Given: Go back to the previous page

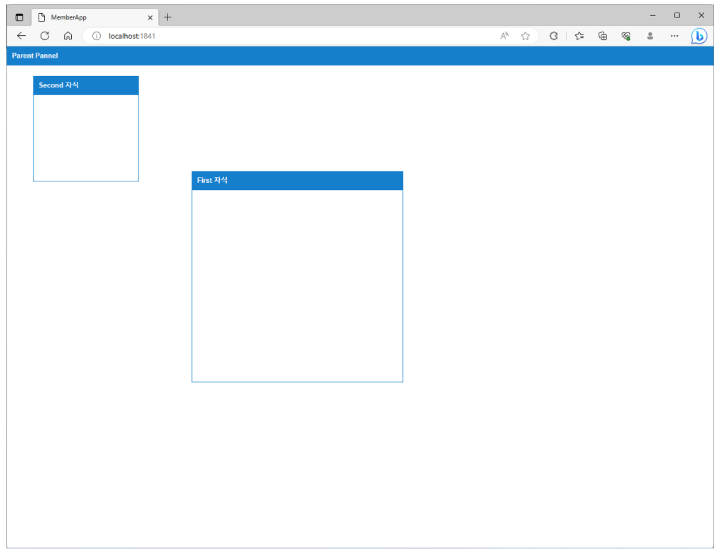Looking at the screenshot, I should [21, 36].
